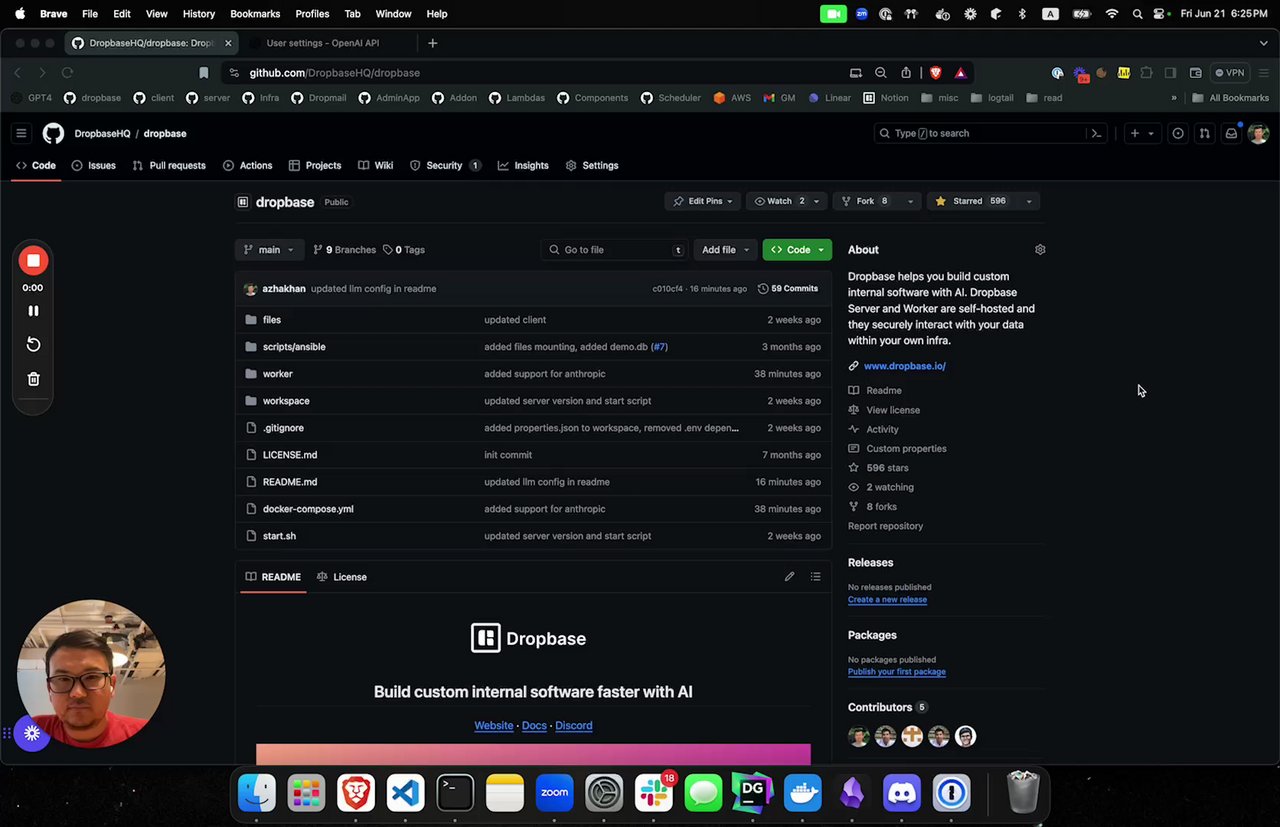The width and height of the screenshot is (1280, 827).
Task: Open Discord from the dock
Action: point(902,793)
